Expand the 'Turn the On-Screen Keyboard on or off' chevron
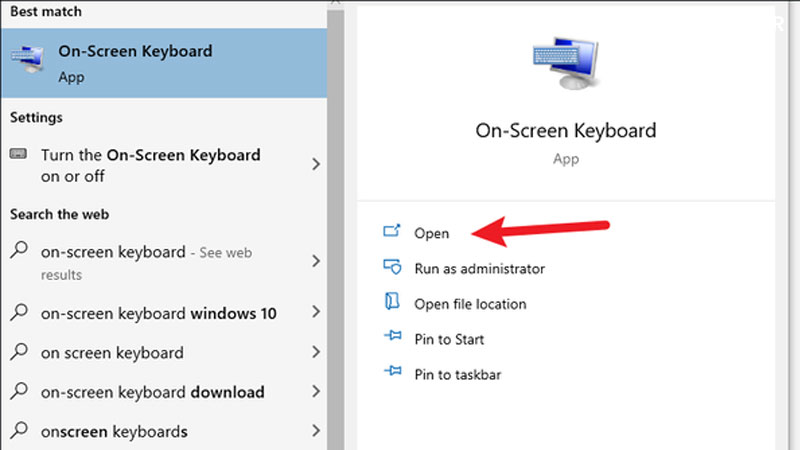800x450 pixels. pos(316,165)
